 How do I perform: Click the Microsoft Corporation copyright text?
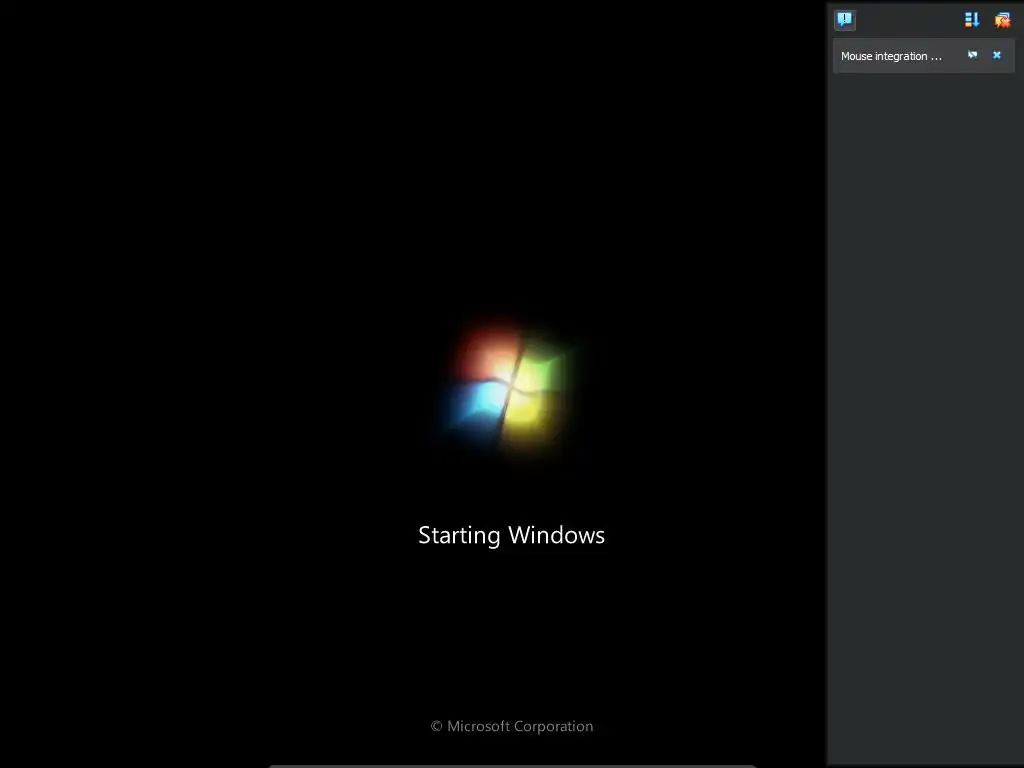tap(512, 726)
